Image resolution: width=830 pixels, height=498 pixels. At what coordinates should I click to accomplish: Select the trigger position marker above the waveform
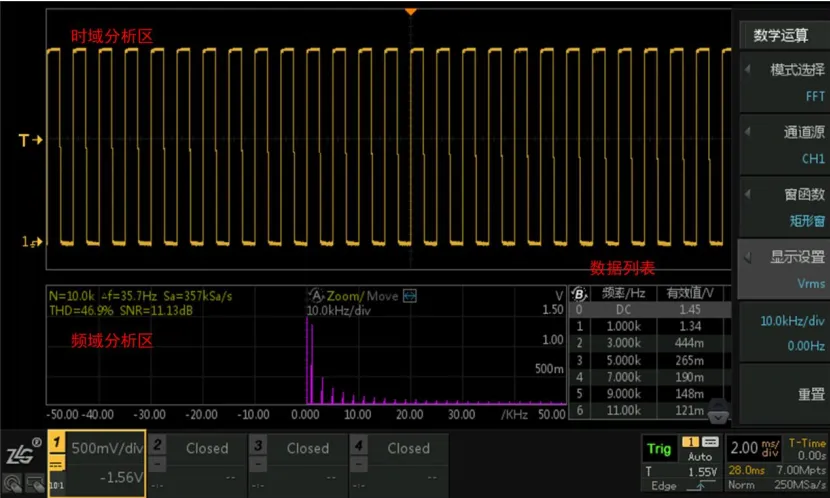click(x=410, y=12)
